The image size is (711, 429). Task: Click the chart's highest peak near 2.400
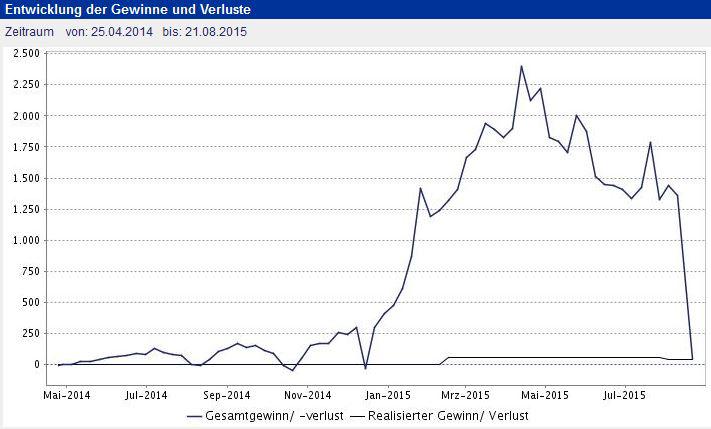click(x=521, y=66)
